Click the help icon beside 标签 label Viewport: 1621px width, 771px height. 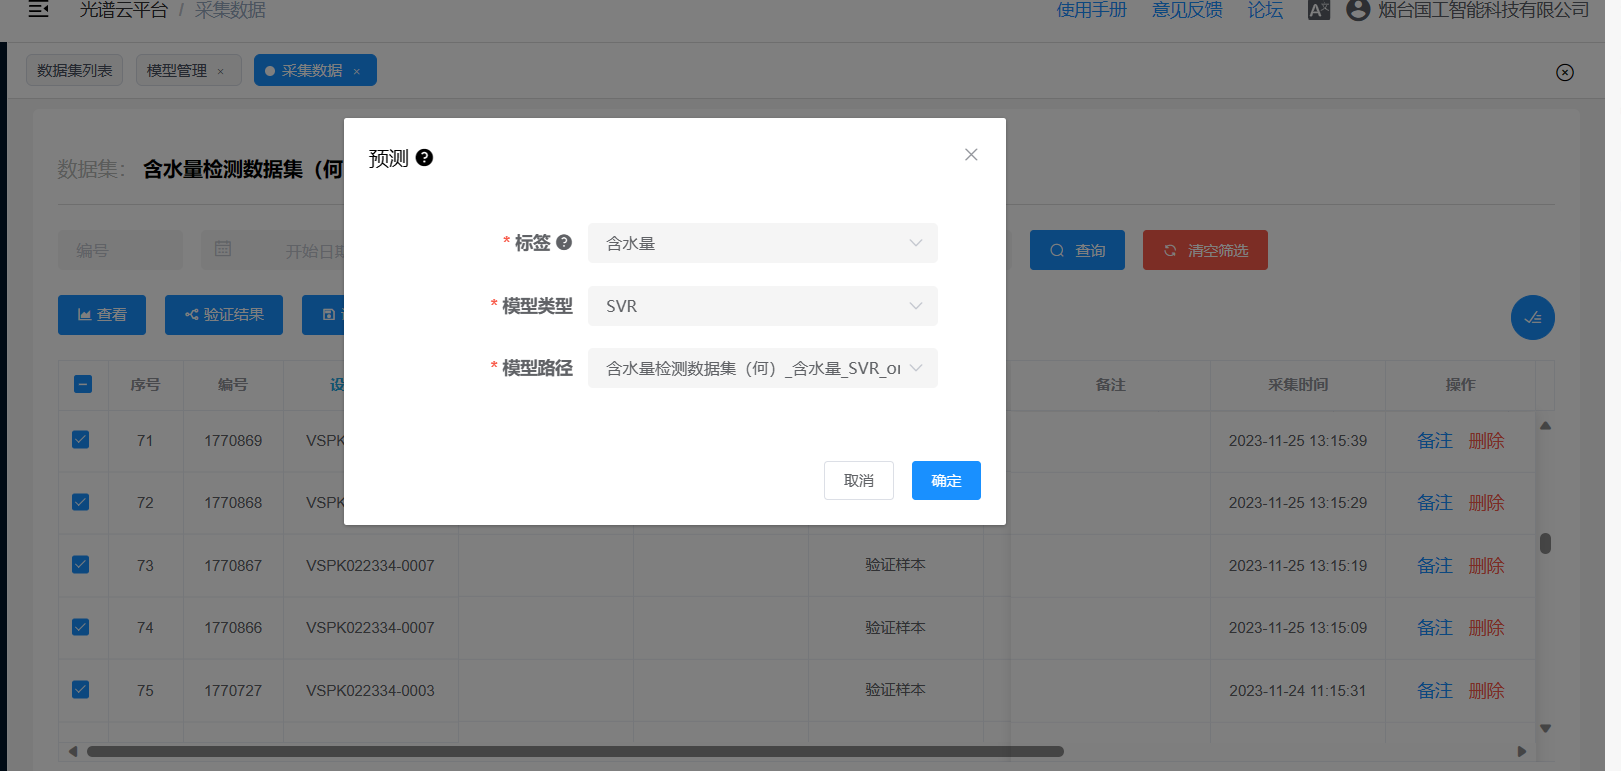[564, 242]
